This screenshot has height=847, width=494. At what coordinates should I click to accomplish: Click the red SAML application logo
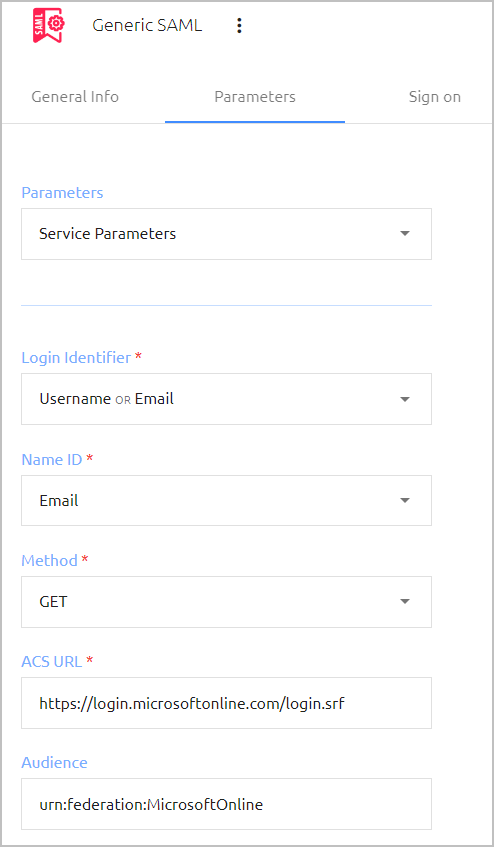coord(48,25)
